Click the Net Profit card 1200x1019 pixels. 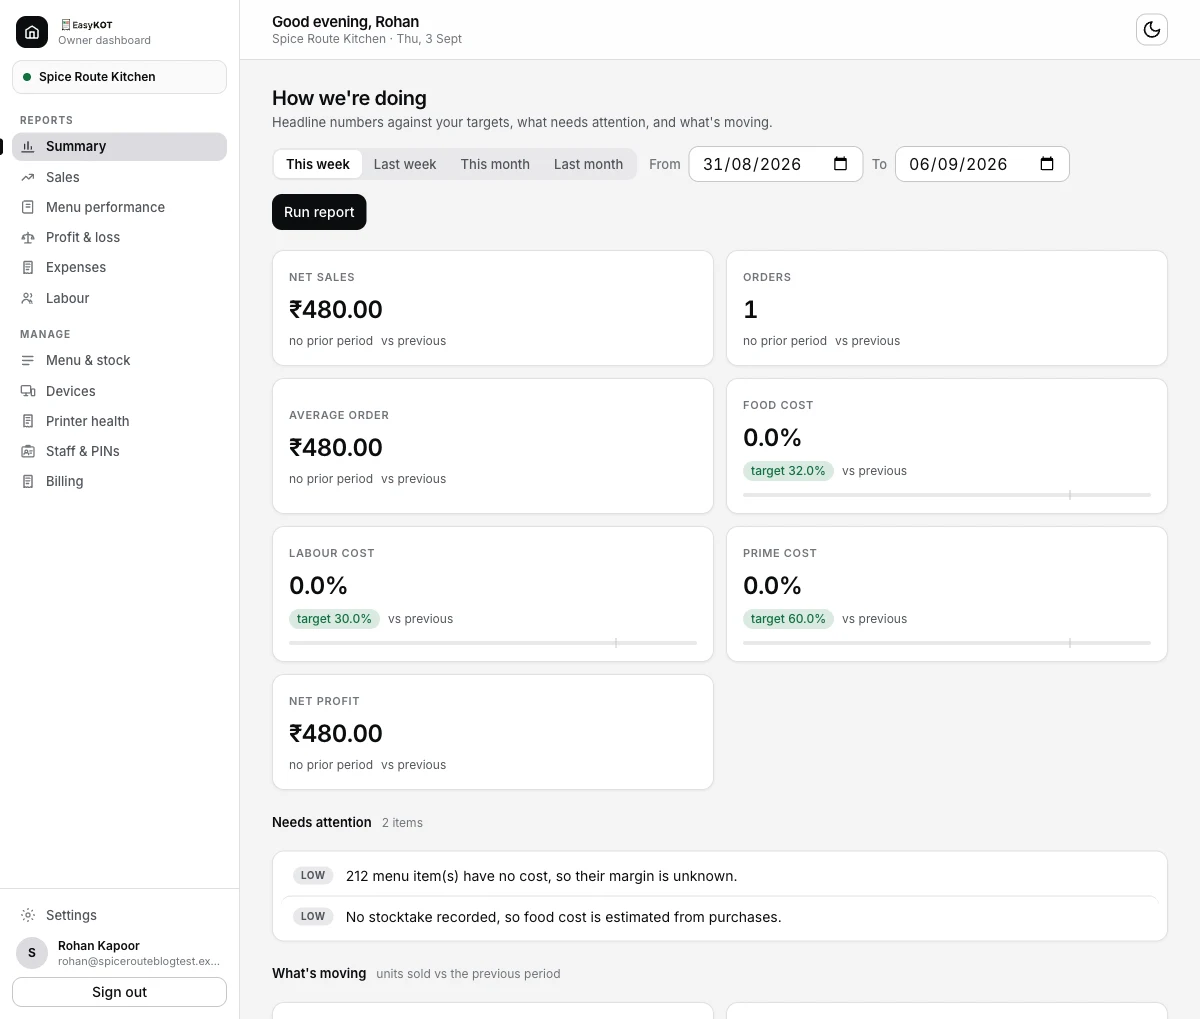(x=493, y=732)
